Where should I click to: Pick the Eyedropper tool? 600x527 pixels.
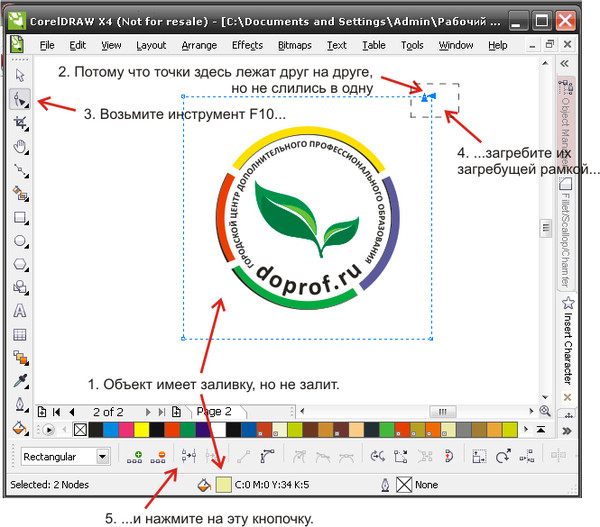20,381
